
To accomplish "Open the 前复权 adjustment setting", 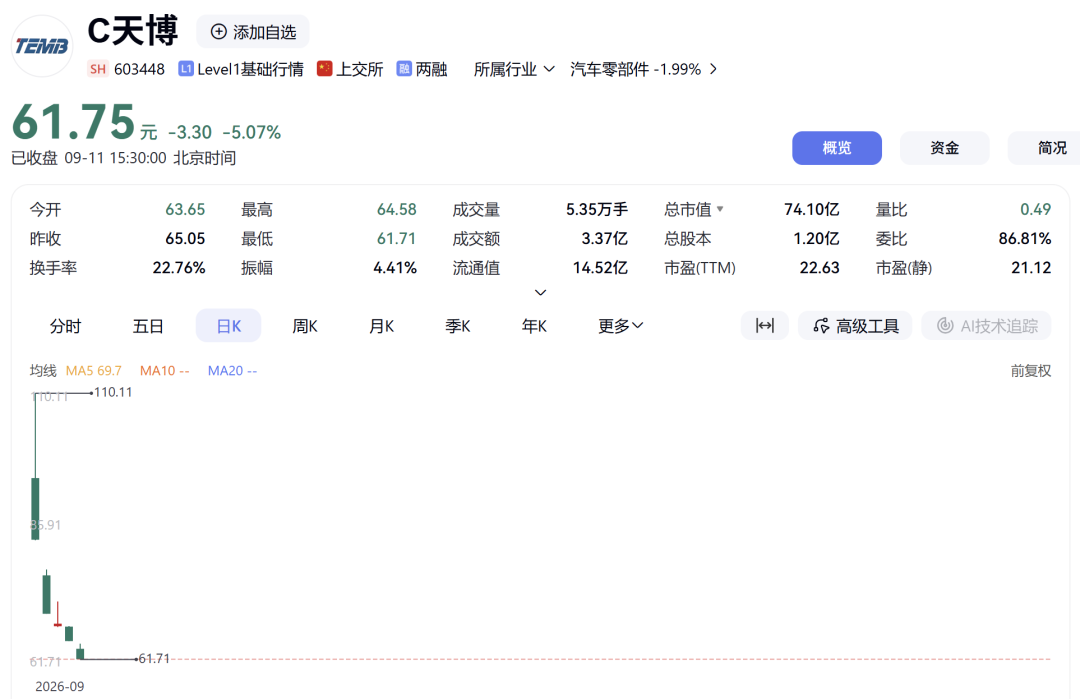I will 1030,371.
